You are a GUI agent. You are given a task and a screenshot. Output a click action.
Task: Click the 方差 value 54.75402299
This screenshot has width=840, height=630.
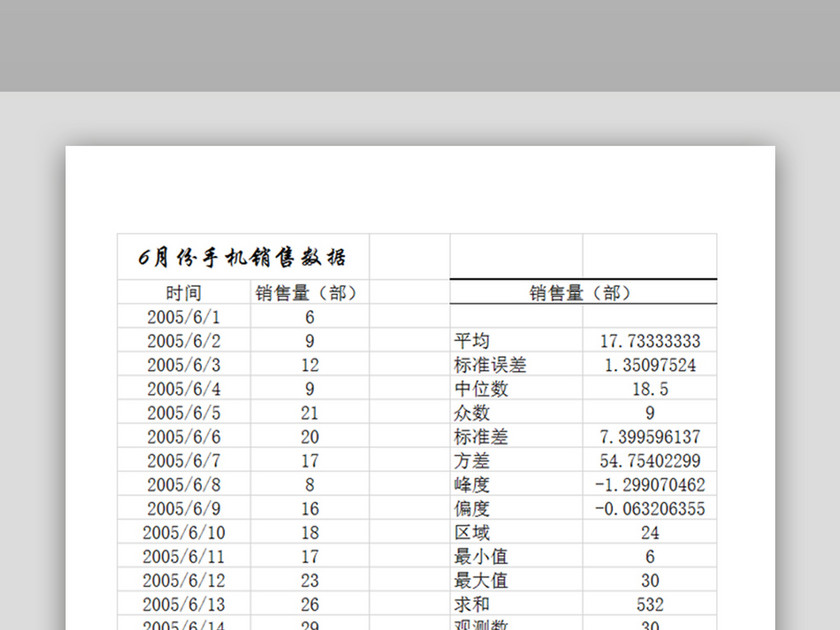coord(650,461)
